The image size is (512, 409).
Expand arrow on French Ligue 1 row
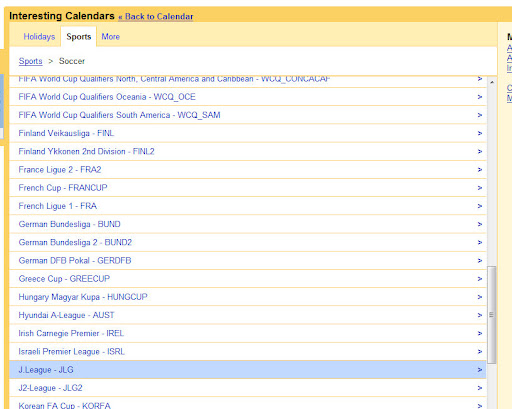tap(480, 206)
